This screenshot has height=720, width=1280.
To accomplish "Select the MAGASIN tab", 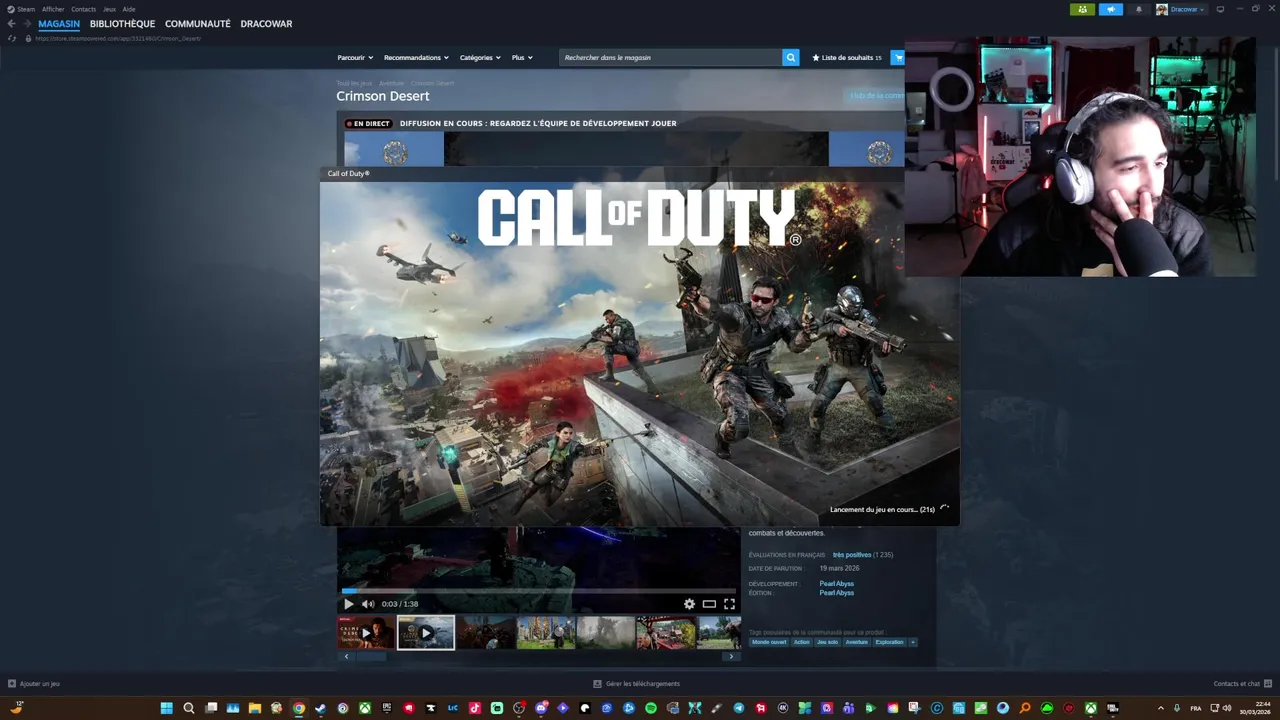I will 59,24.
